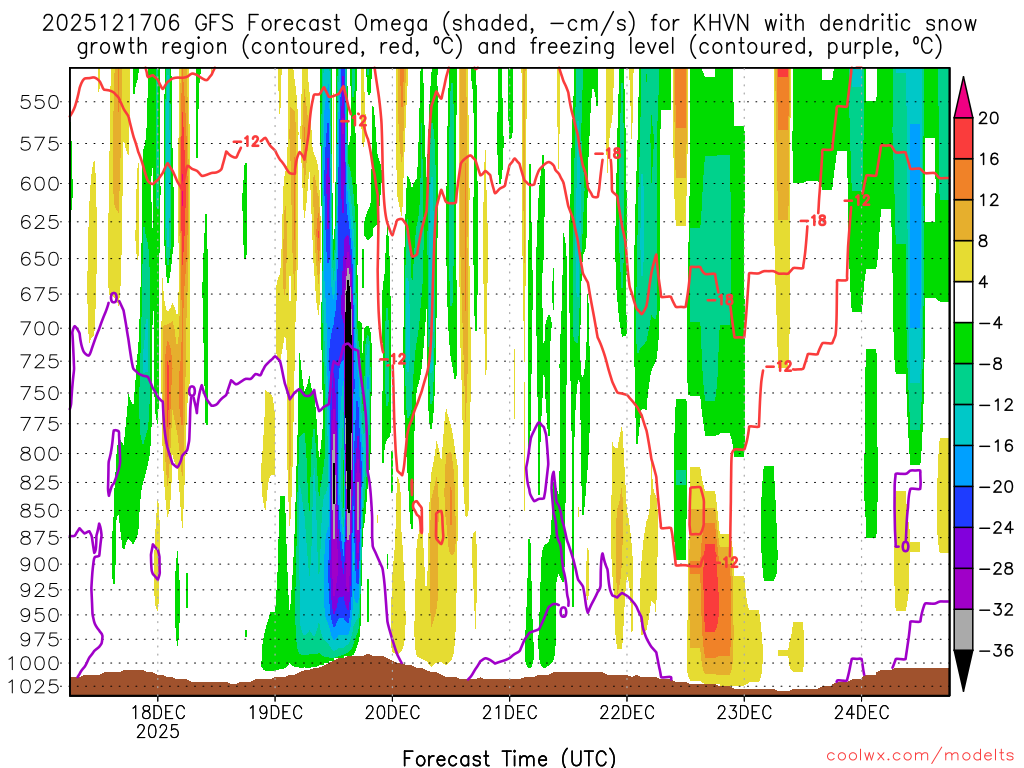Viewport: 1024px width, 768px height.
Task: Select the 725 pressure level label
Action: click(x=40, y=361)
